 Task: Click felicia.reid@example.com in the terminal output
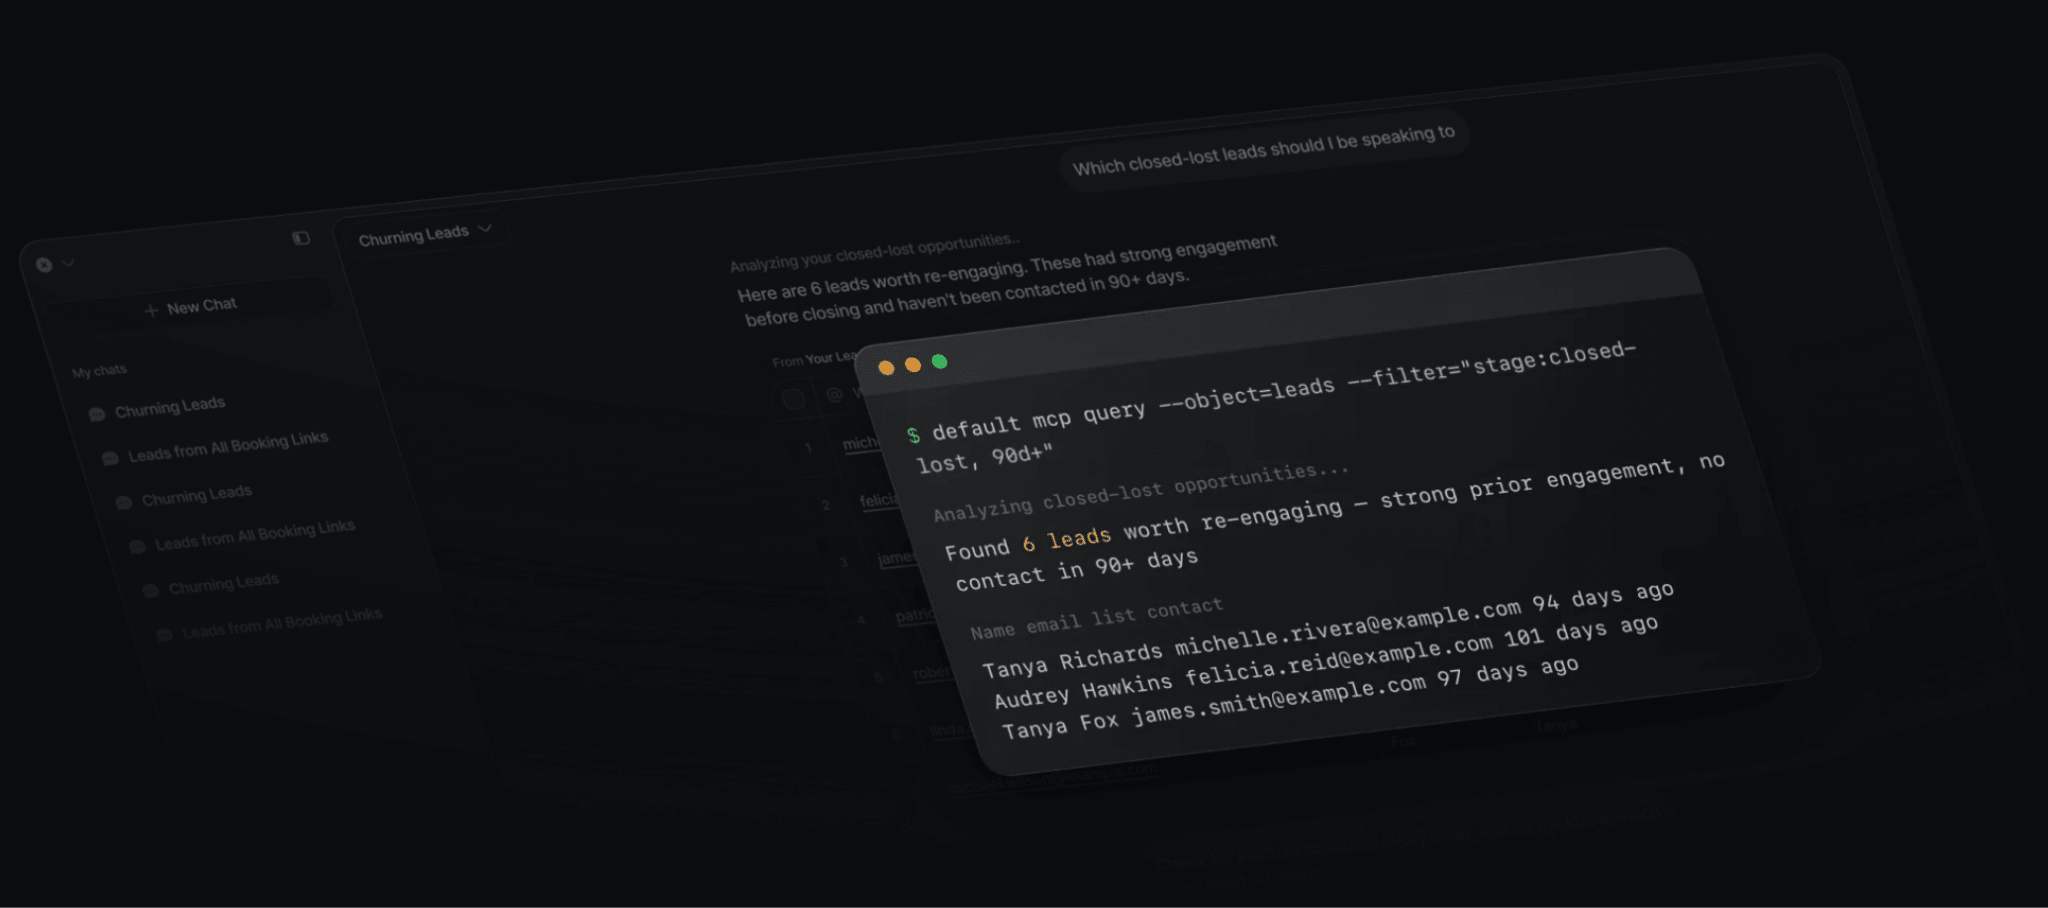click(x=1339, y=657)
